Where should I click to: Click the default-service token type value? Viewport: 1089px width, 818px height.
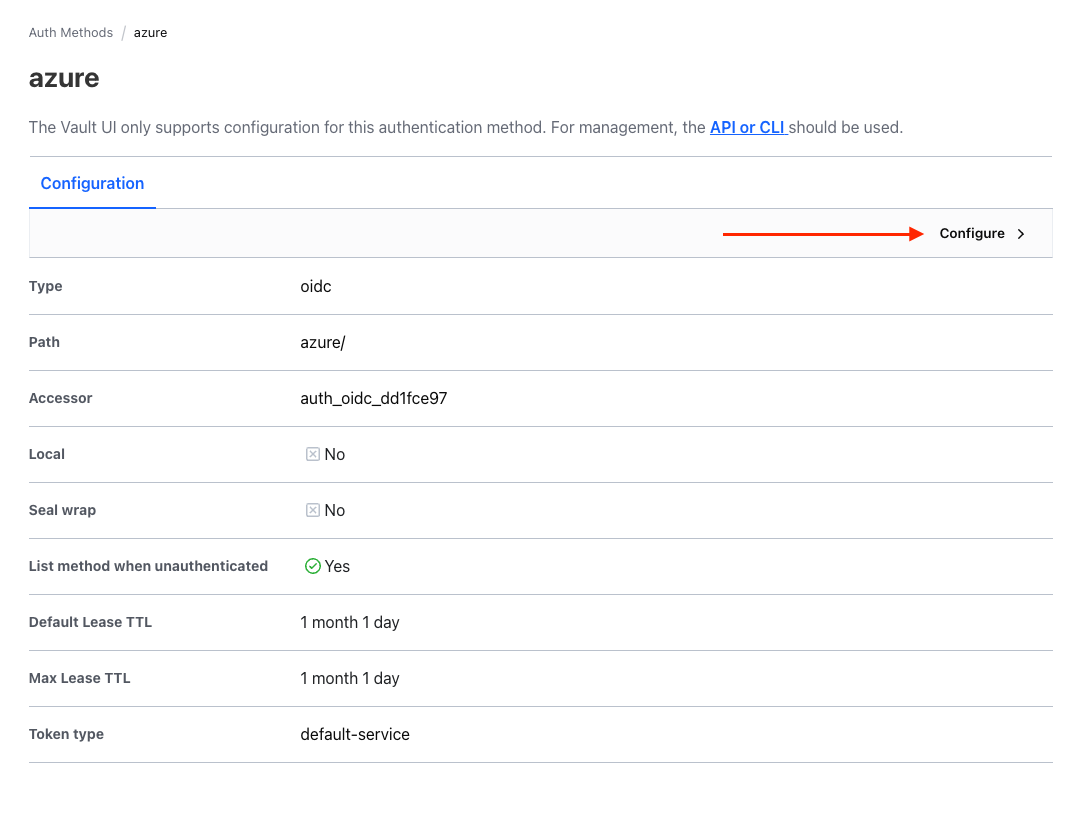355,734
